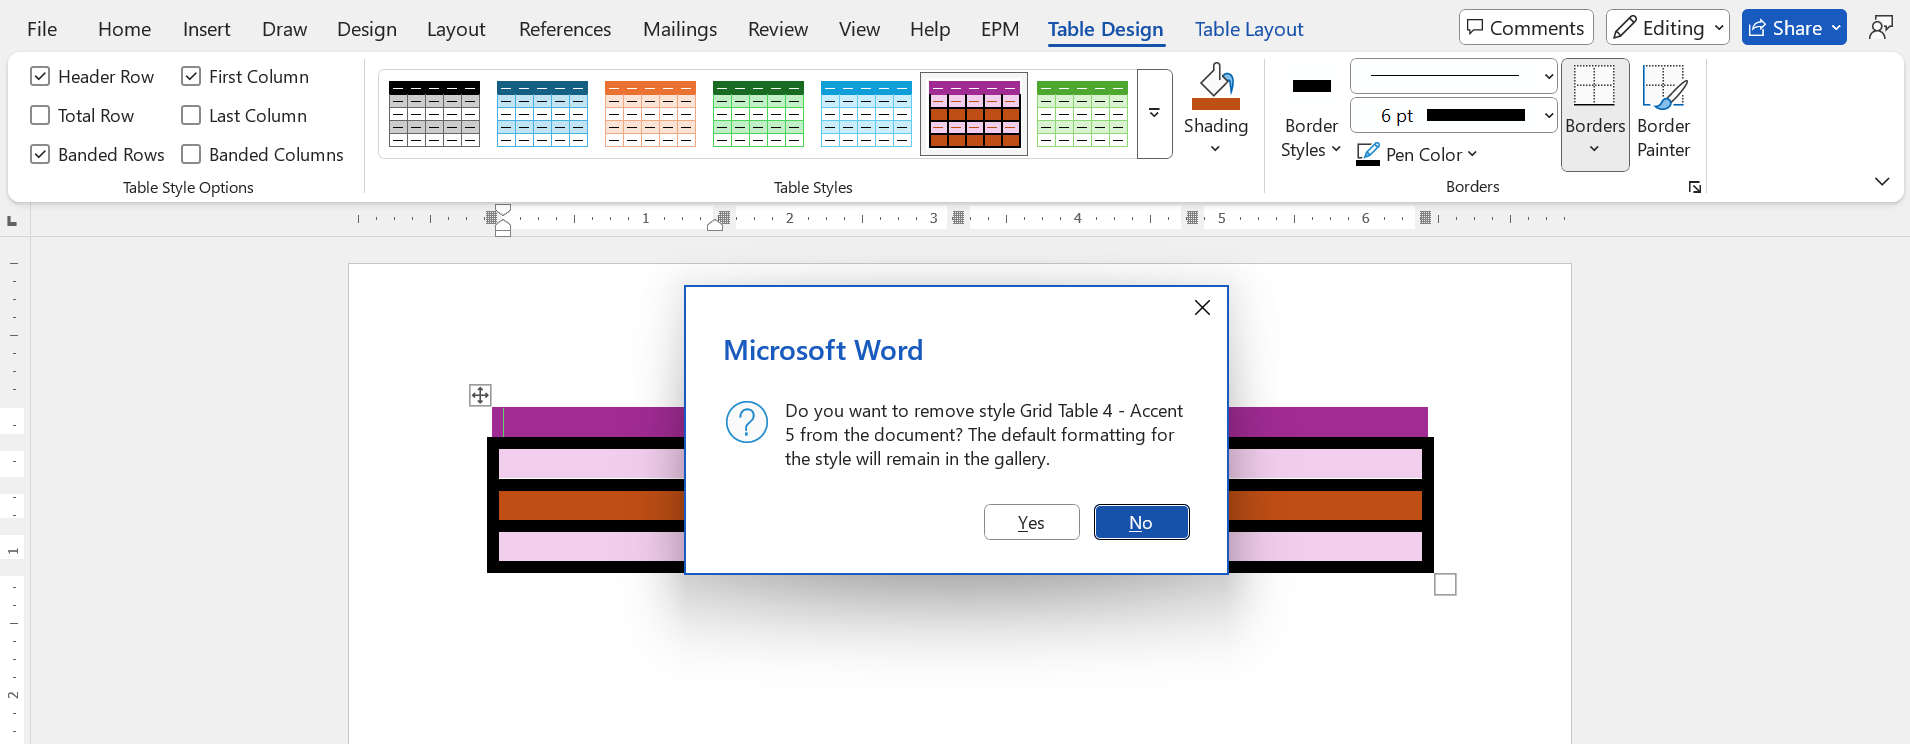Click the orange Shading color bar
1910x744 pixels.
(1216, 104)
